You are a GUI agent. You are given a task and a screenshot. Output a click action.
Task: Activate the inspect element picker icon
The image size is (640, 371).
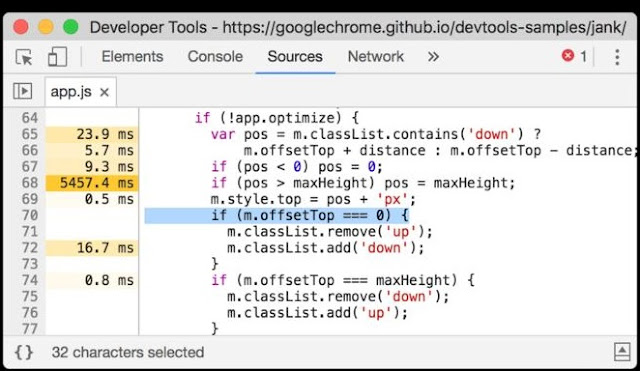[x=24, y=57]
